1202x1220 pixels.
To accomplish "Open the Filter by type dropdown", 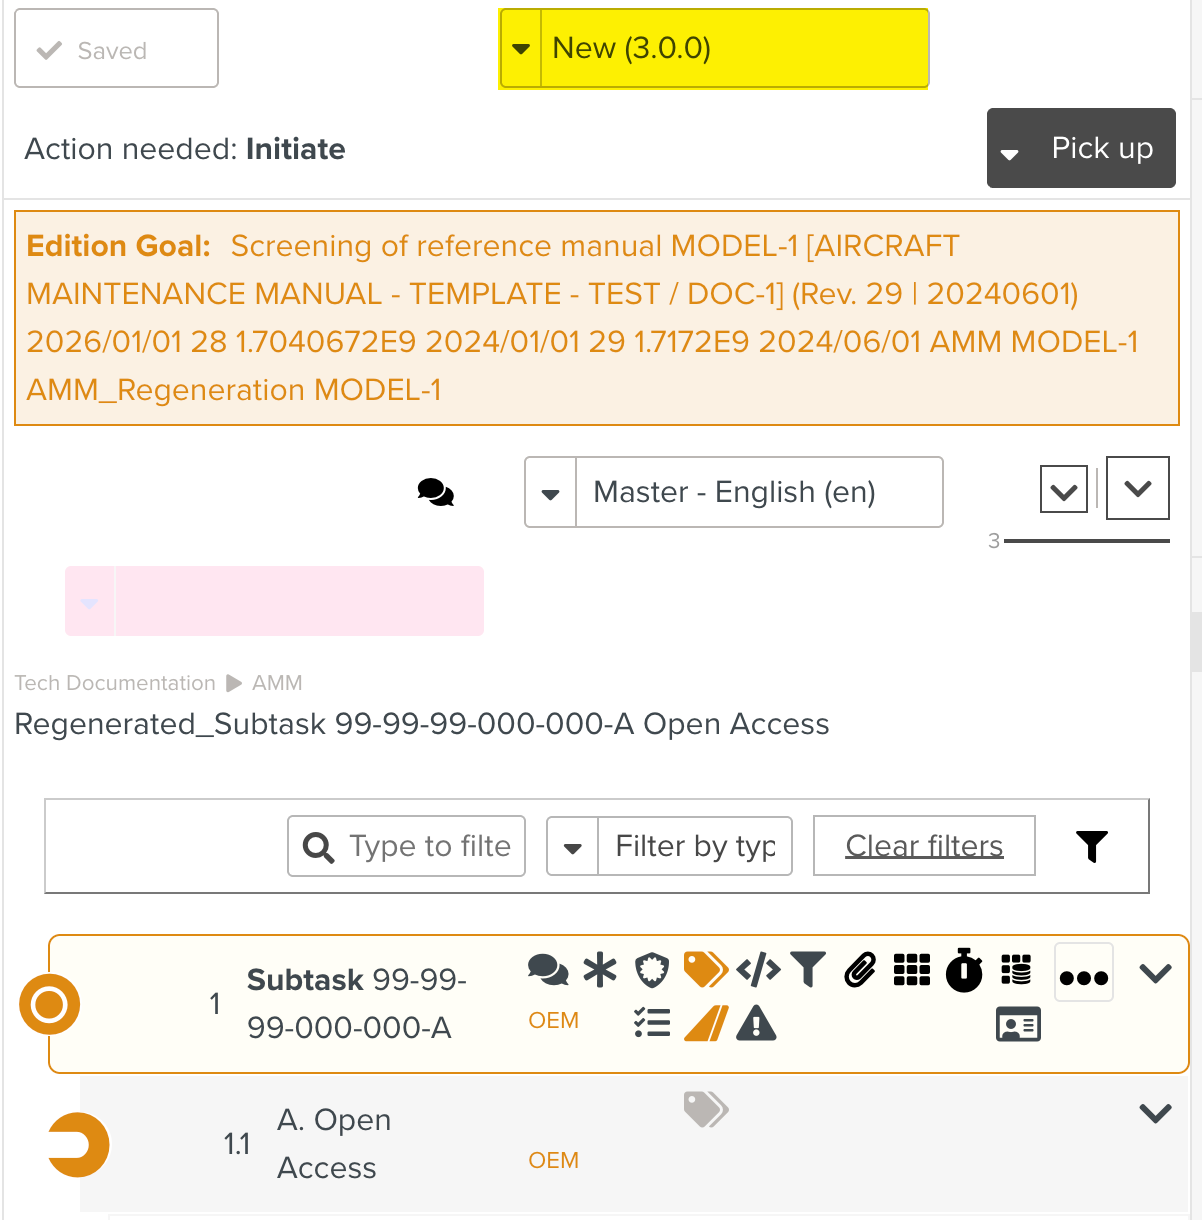I will [x=669, y=846].
